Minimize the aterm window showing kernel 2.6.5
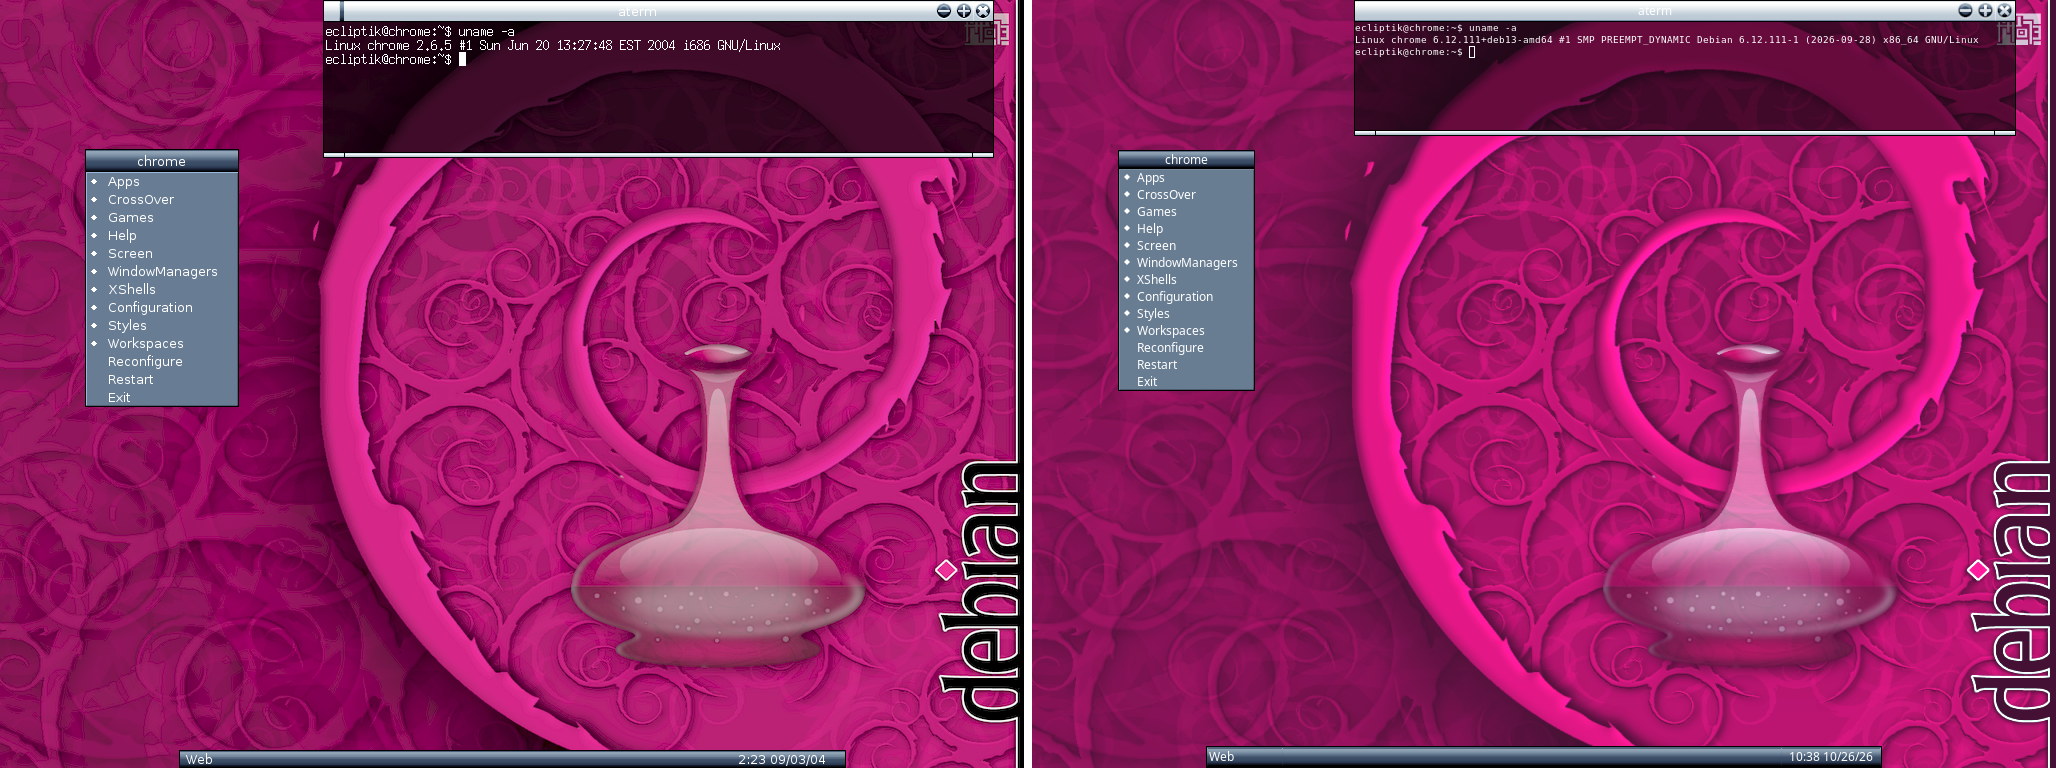Image resolution: width=2056 pixels, height=768 pixels. coord(943,10)
